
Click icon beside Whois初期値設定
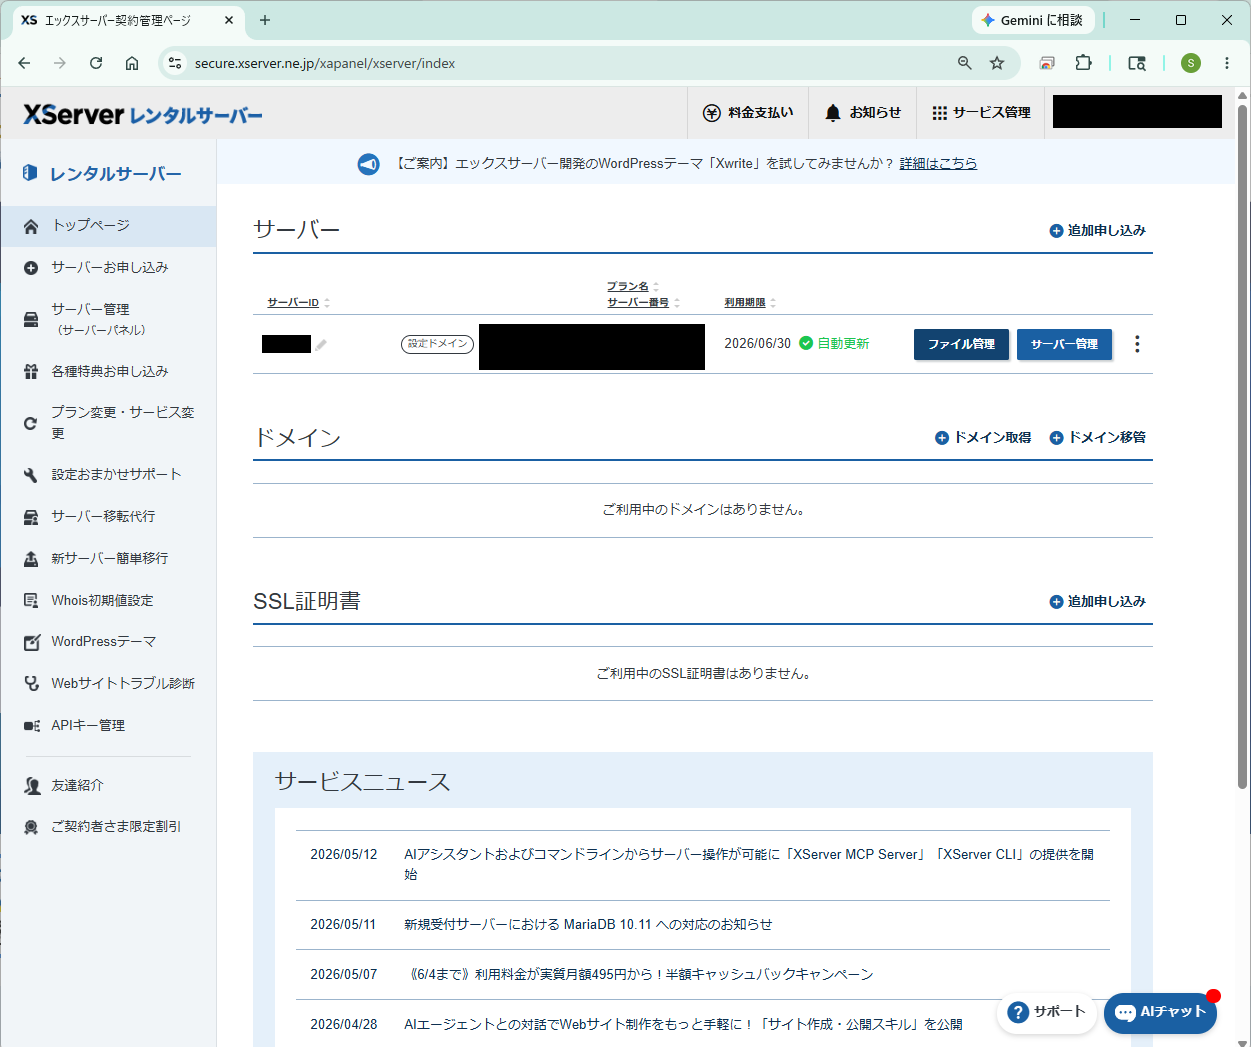[31, 601]
